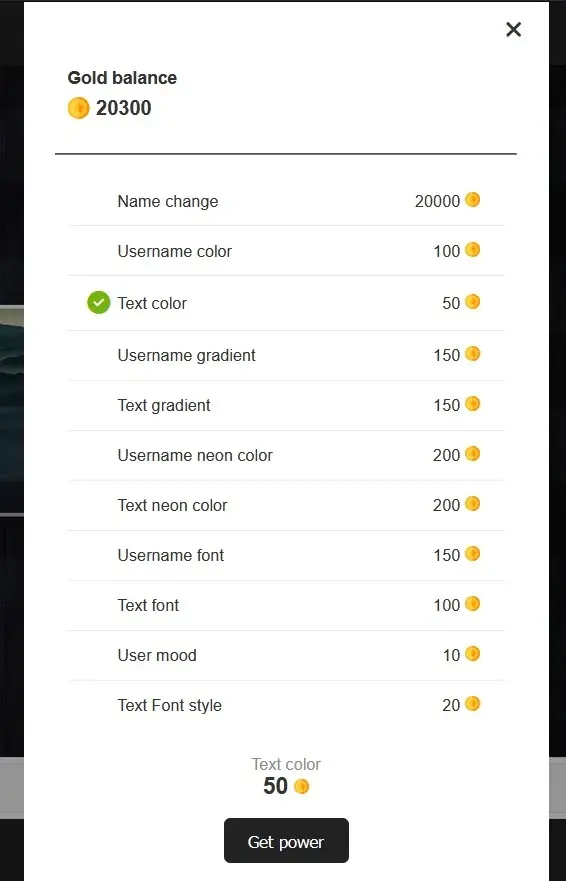
Task: Click the coin icon in Text font row
Action: pos(473,604)
